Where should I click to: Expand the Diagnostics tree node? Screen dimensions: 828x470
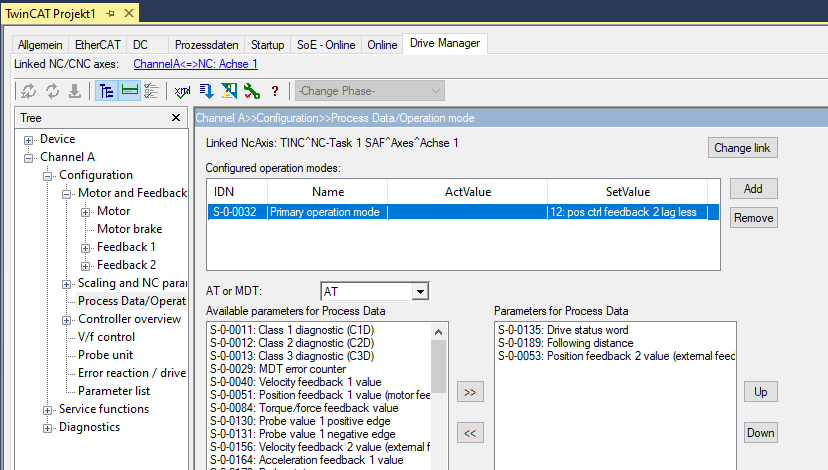coord(48,428)
